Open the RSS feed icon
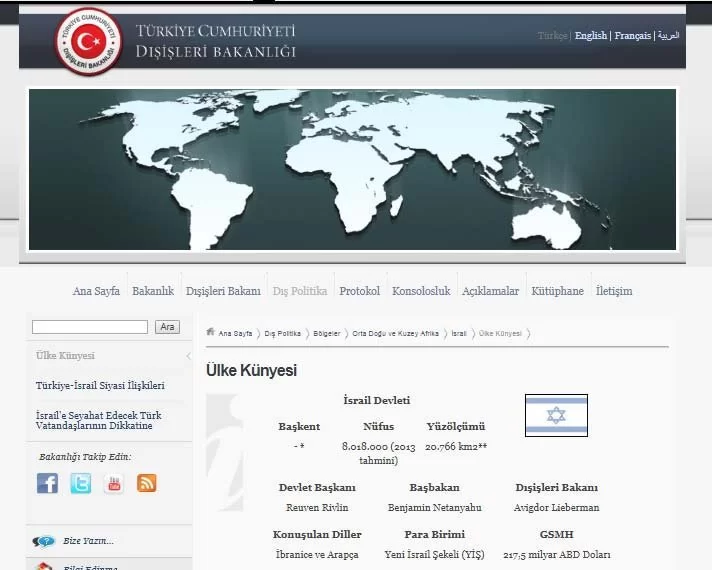The width and height of the screenshot is (712, 570). click(147, 483)
